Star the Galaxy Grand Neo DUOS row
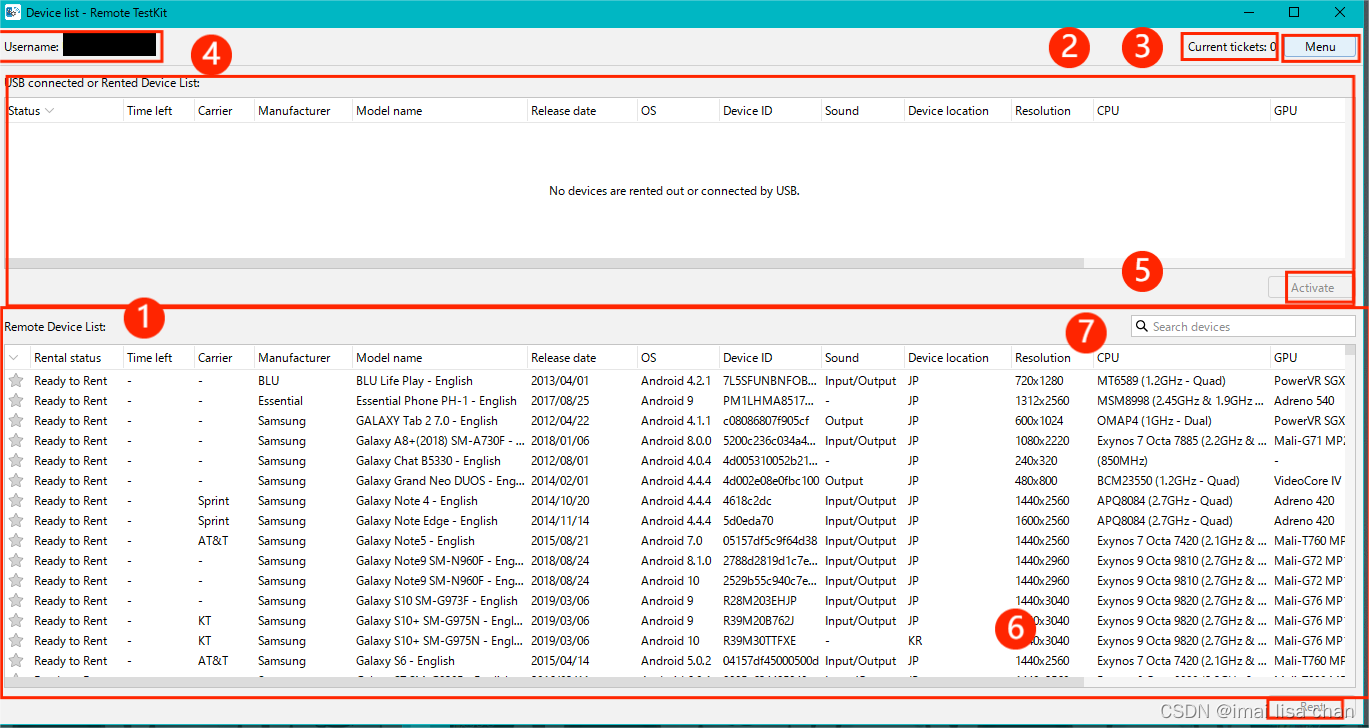Image resolution: width=1369 pixels, height=728 pixels. click(x=16, y=480)
